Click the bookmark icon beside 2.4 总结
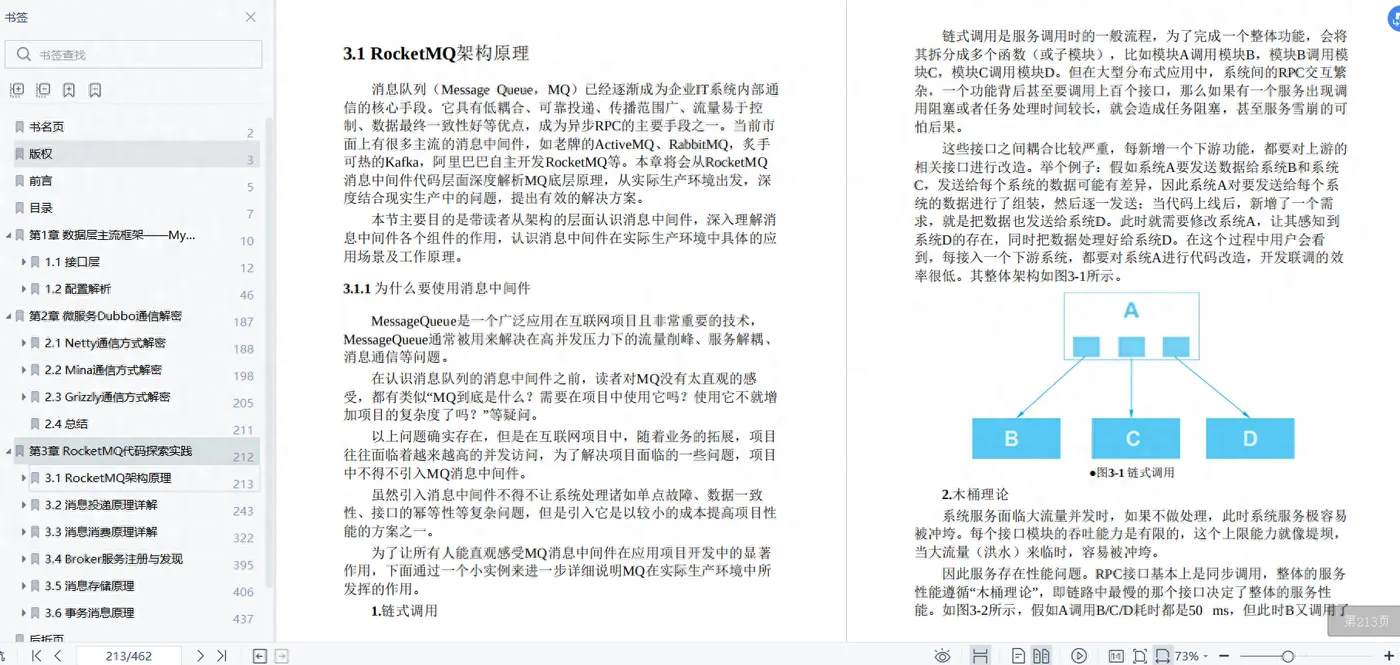Image resolution: width=1400 pixels, height=665 pixels. (35, 424)
